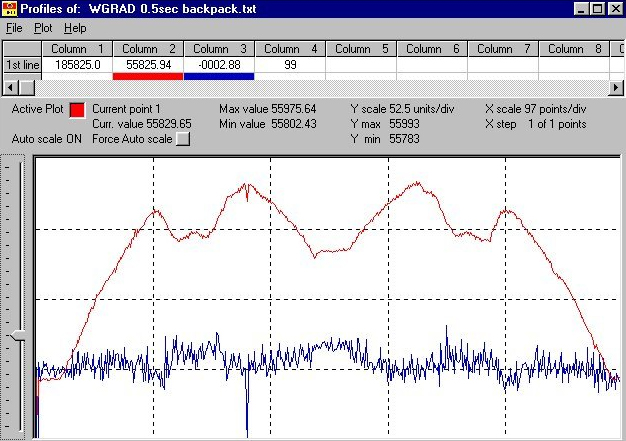Select the Column 2 header

point(148,48)
